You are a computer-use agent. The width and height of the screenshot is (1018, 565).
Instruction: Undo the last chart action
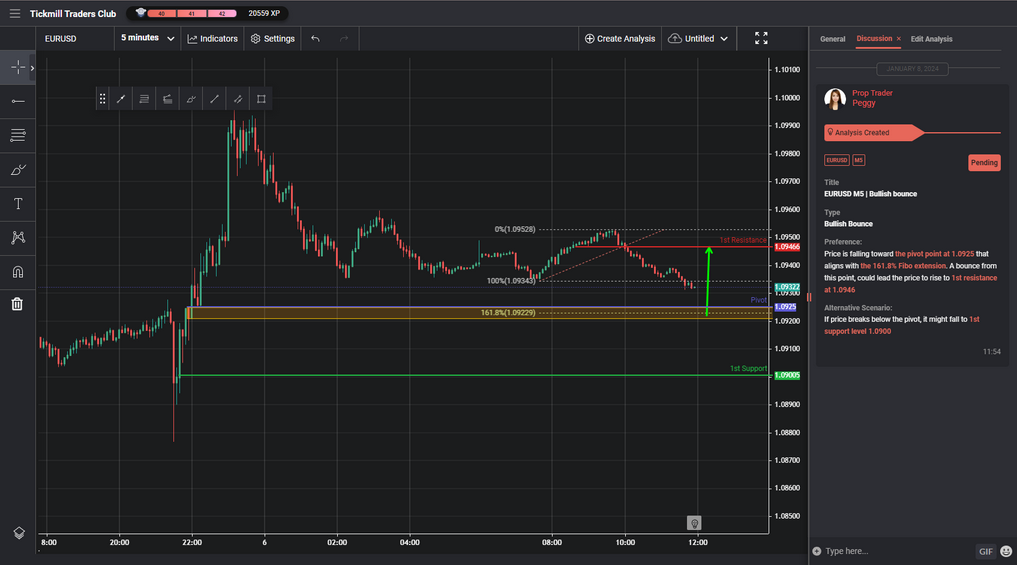315,39
